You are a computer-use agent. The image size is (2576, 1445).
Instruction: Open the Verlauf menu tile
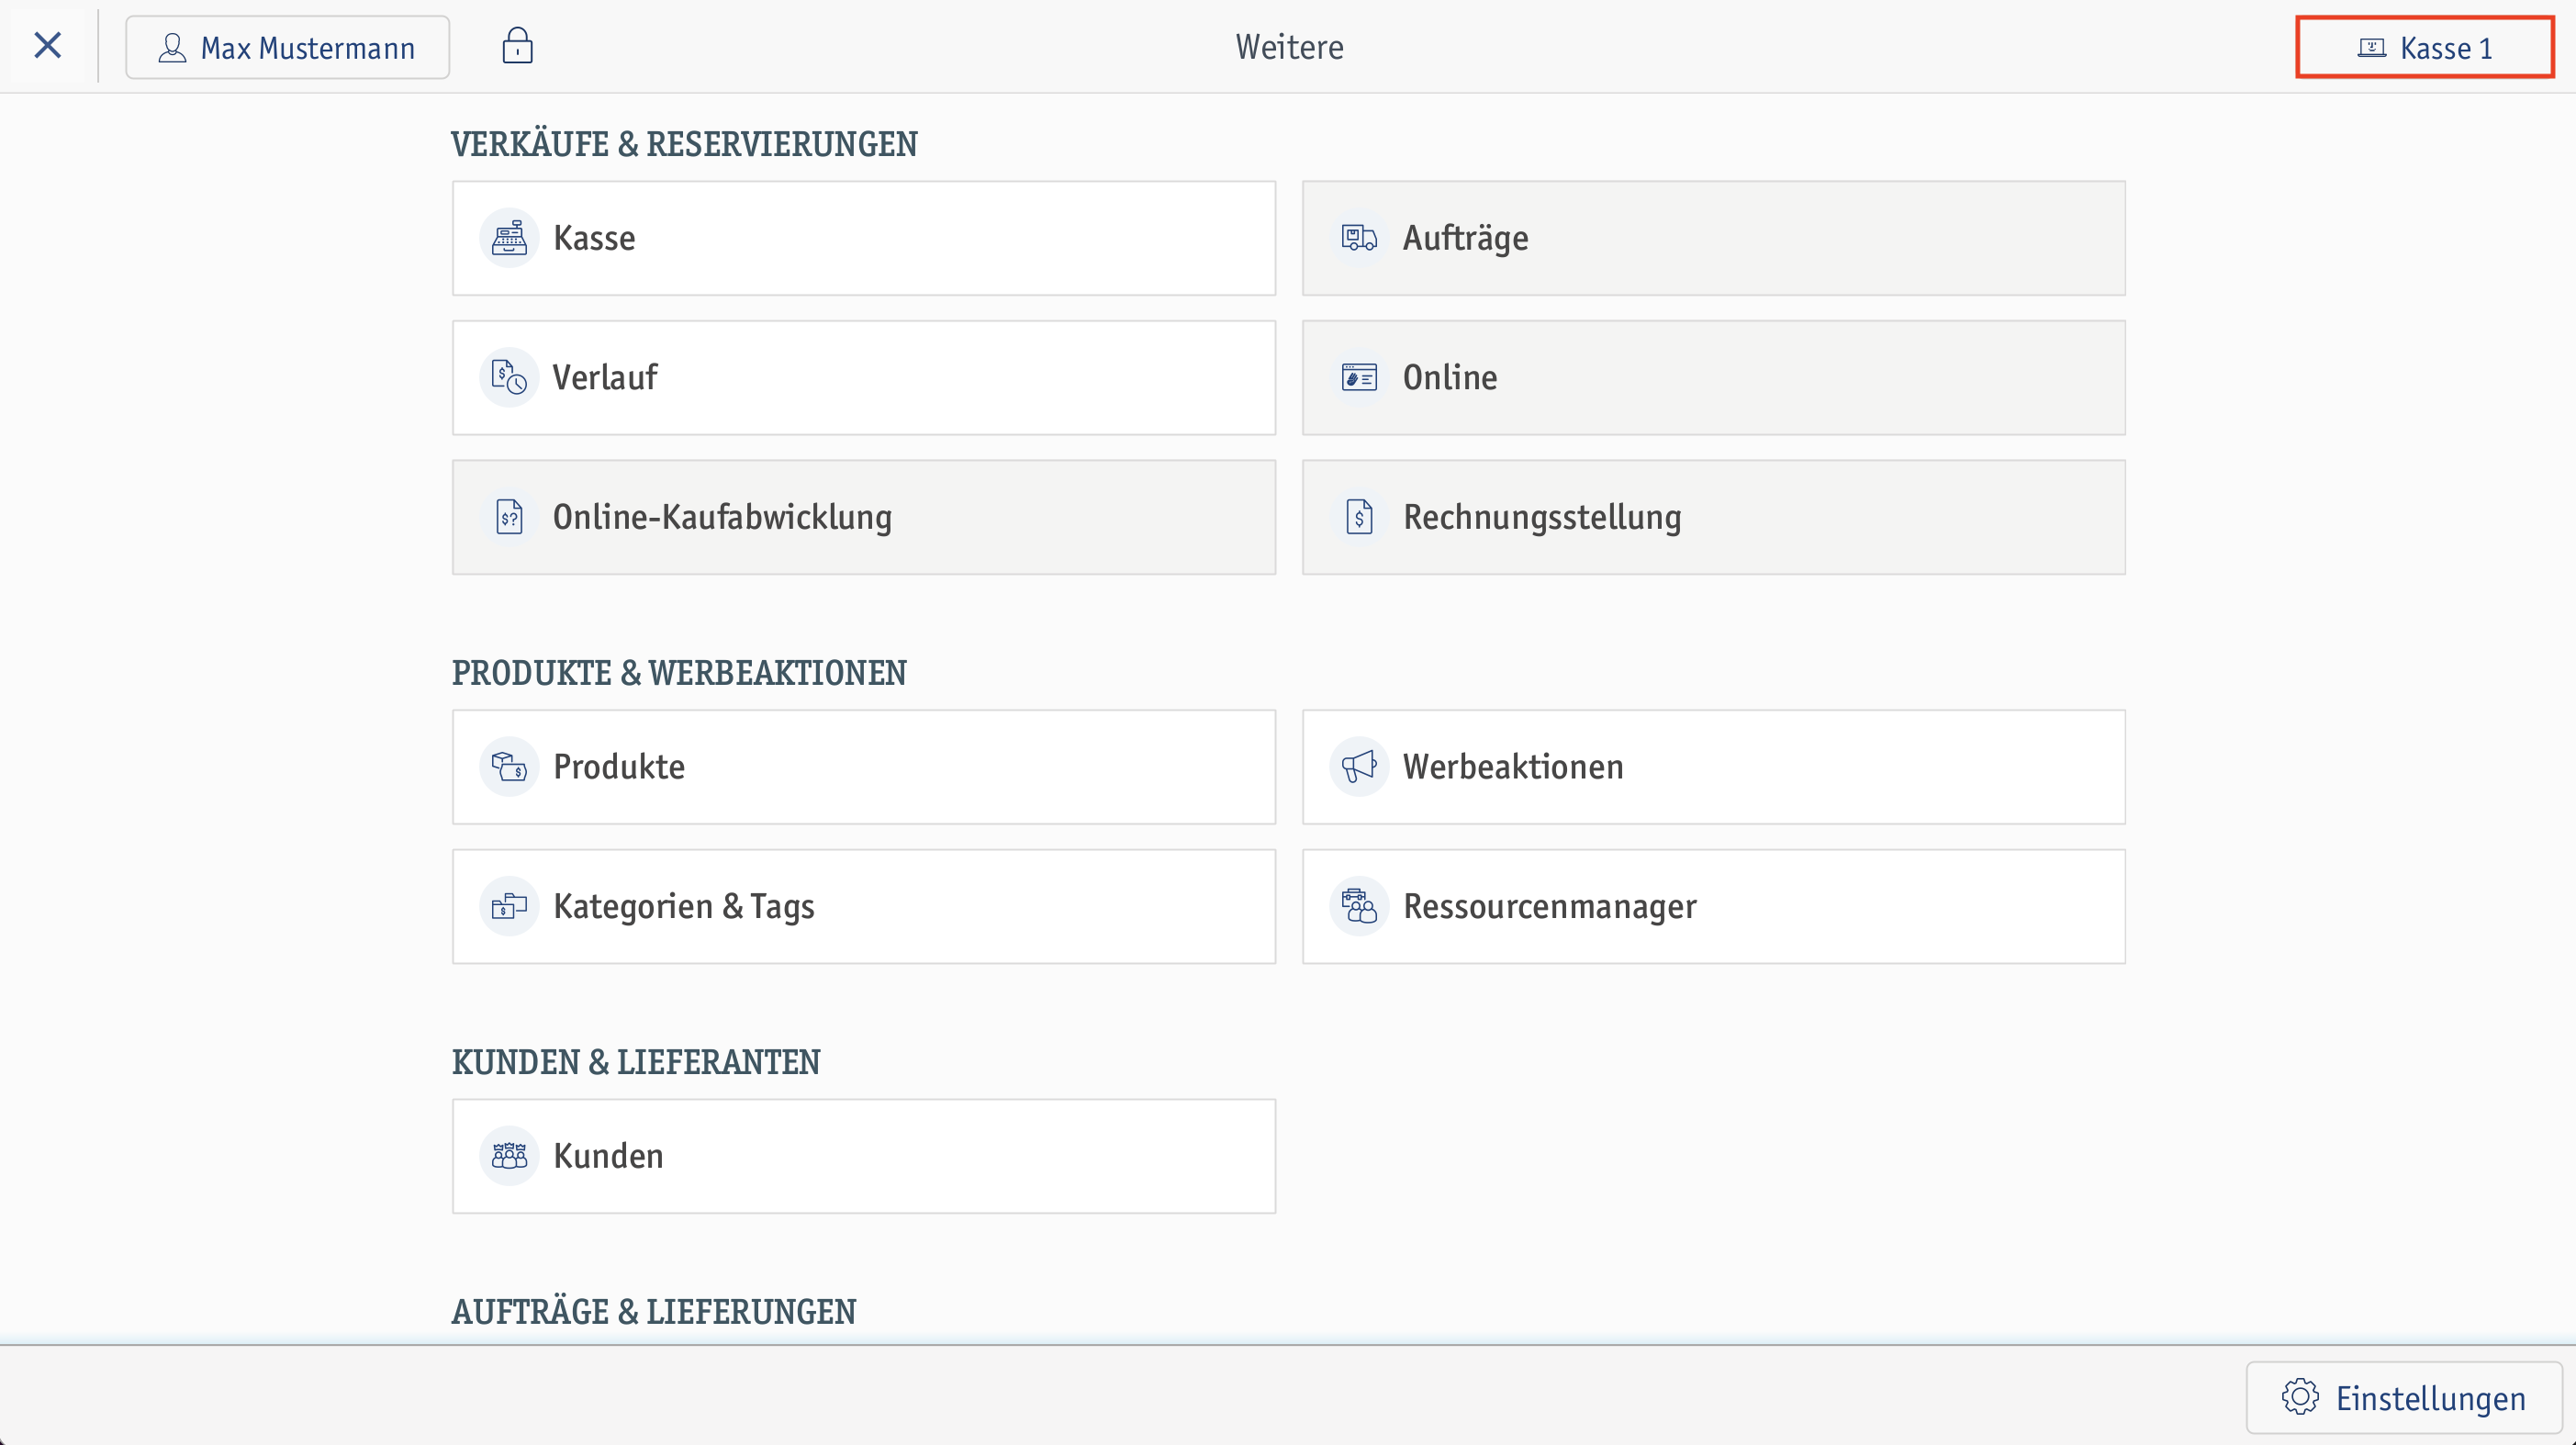click(864, 378)
